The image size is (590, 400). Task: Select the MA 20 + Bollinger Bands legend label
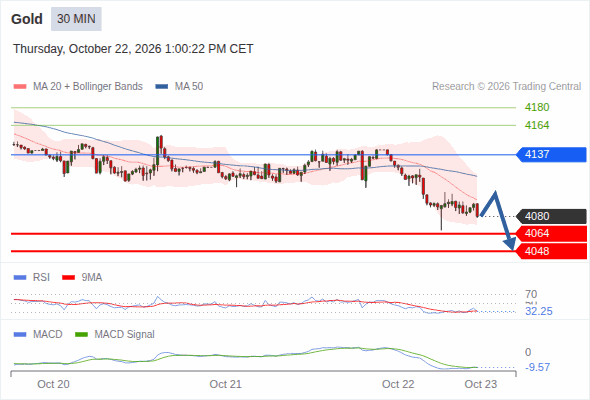pyautogui.click(x=88, y=87)
